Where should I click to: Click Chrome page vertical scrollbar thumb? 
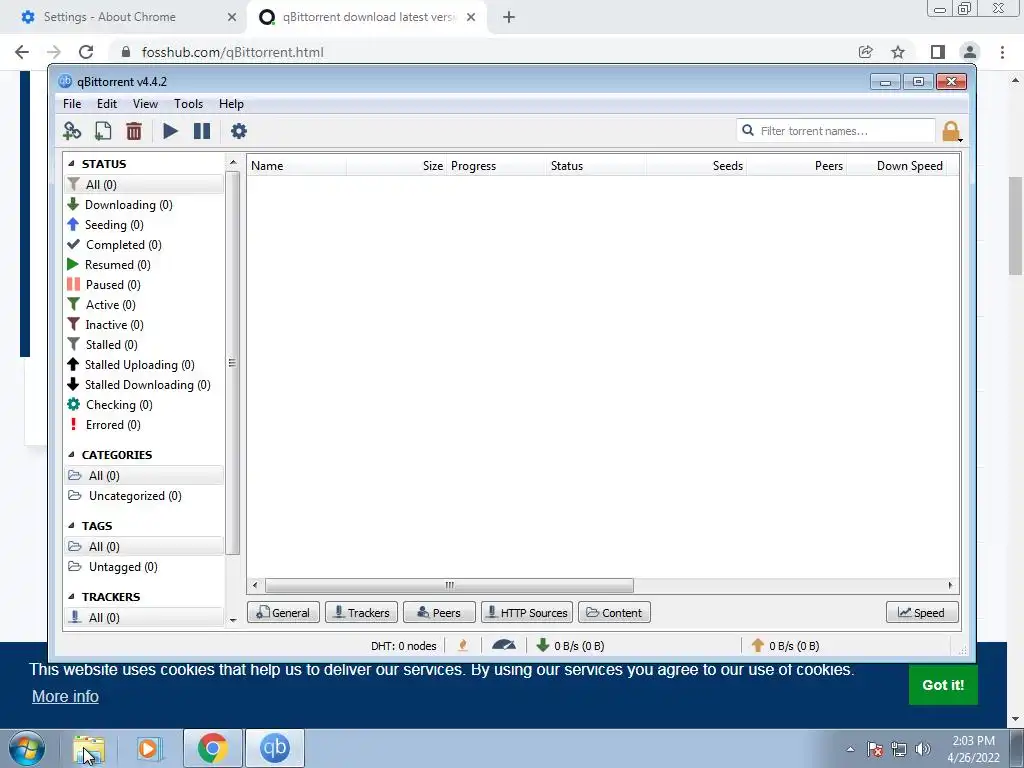pyautogui.click(x=1016, y=226)
